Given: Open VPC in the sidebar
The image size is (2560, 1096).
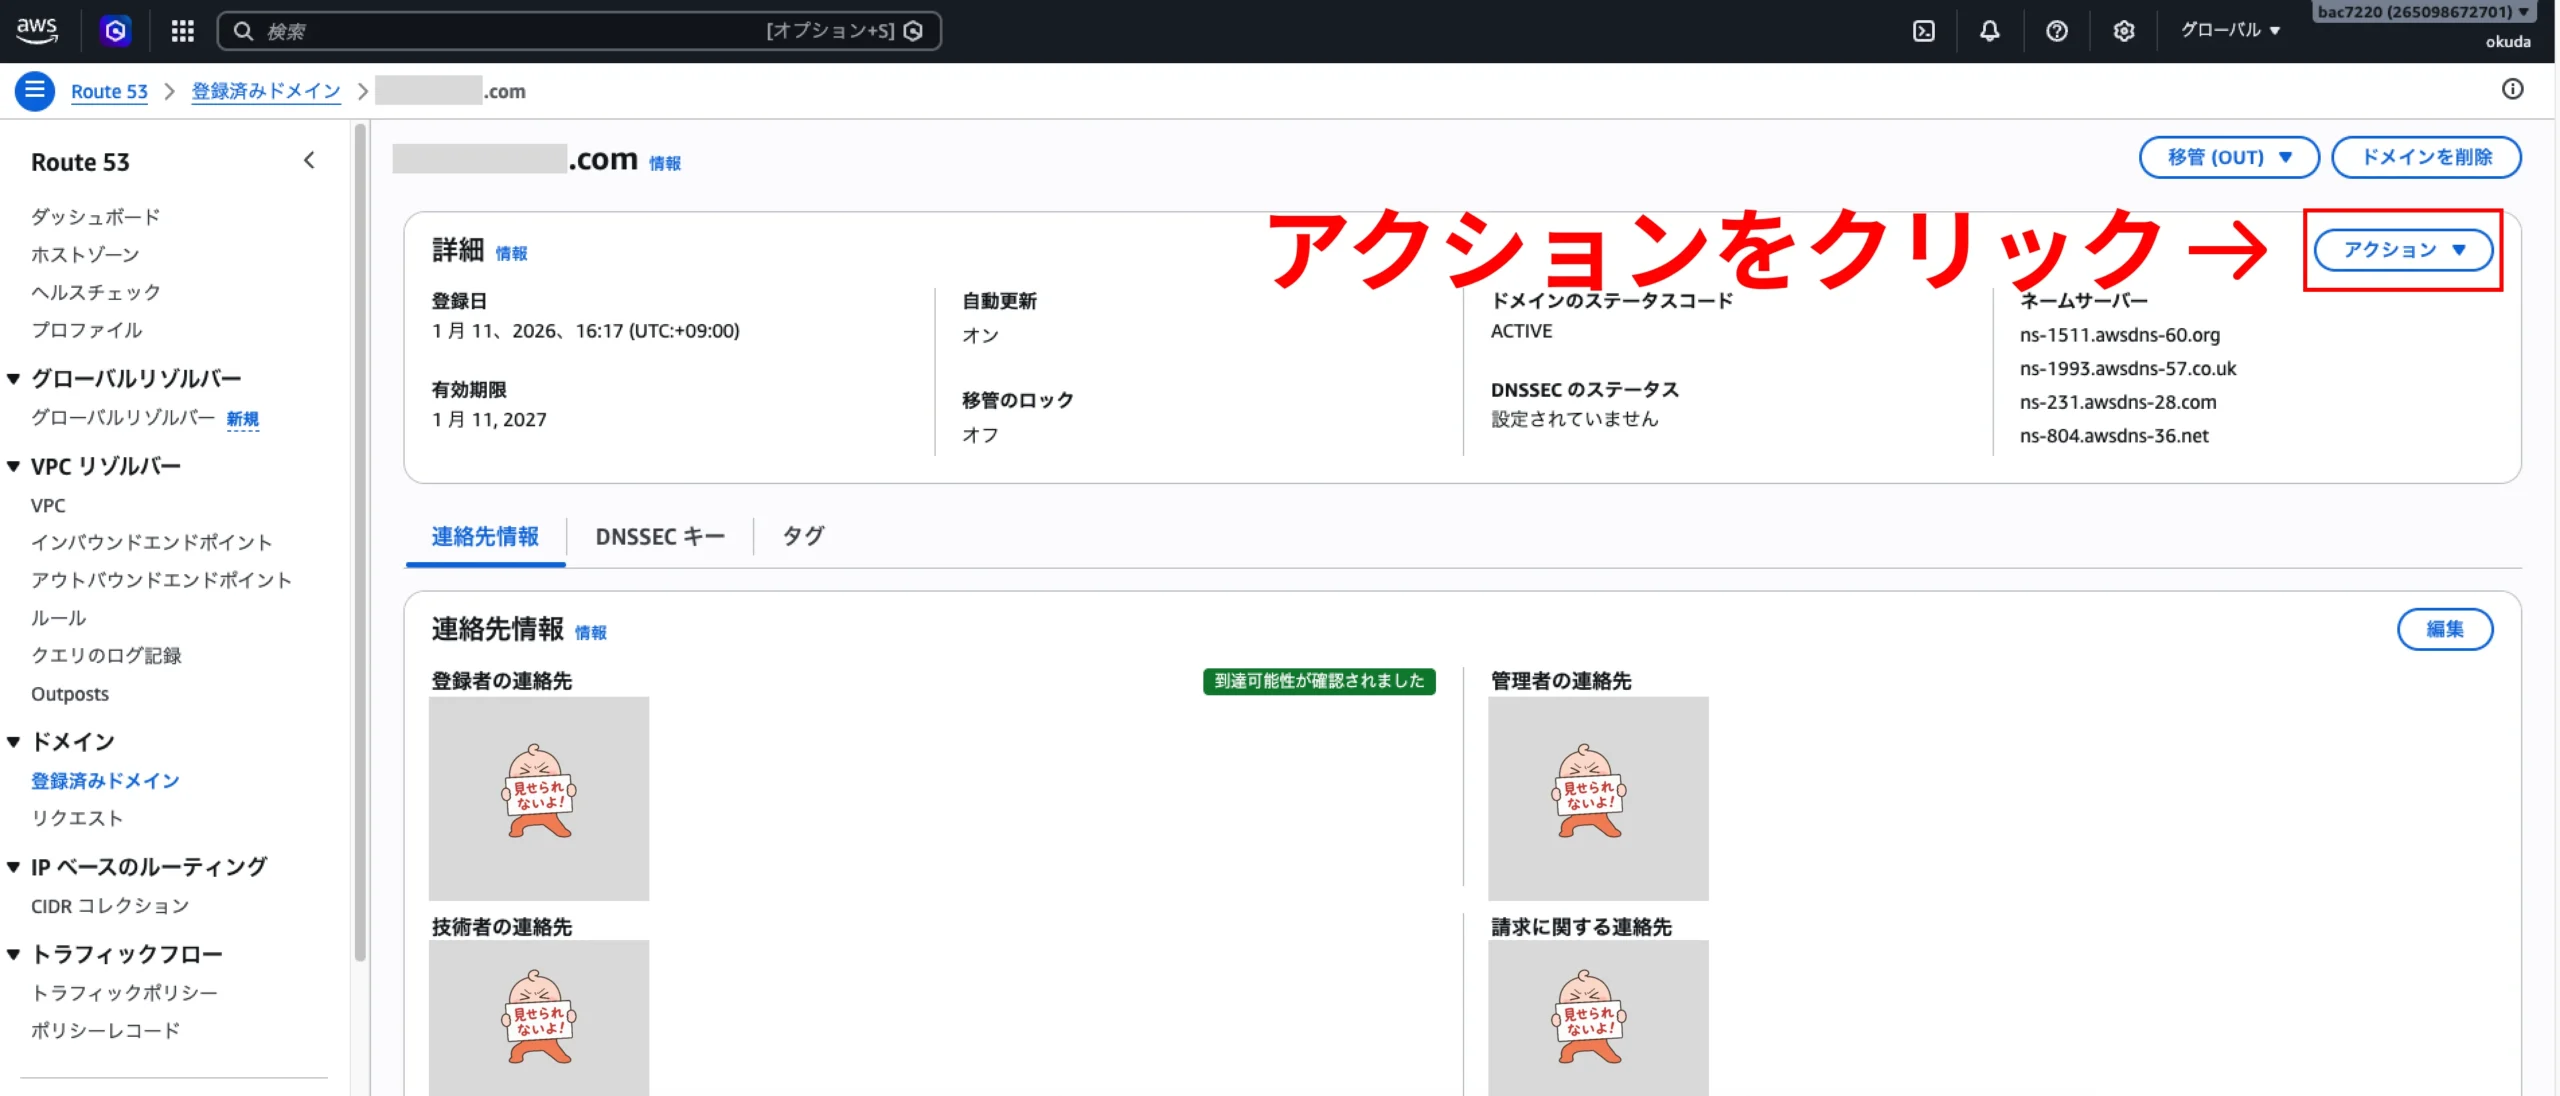Looking at the screenshot, I should coord(48,506).
